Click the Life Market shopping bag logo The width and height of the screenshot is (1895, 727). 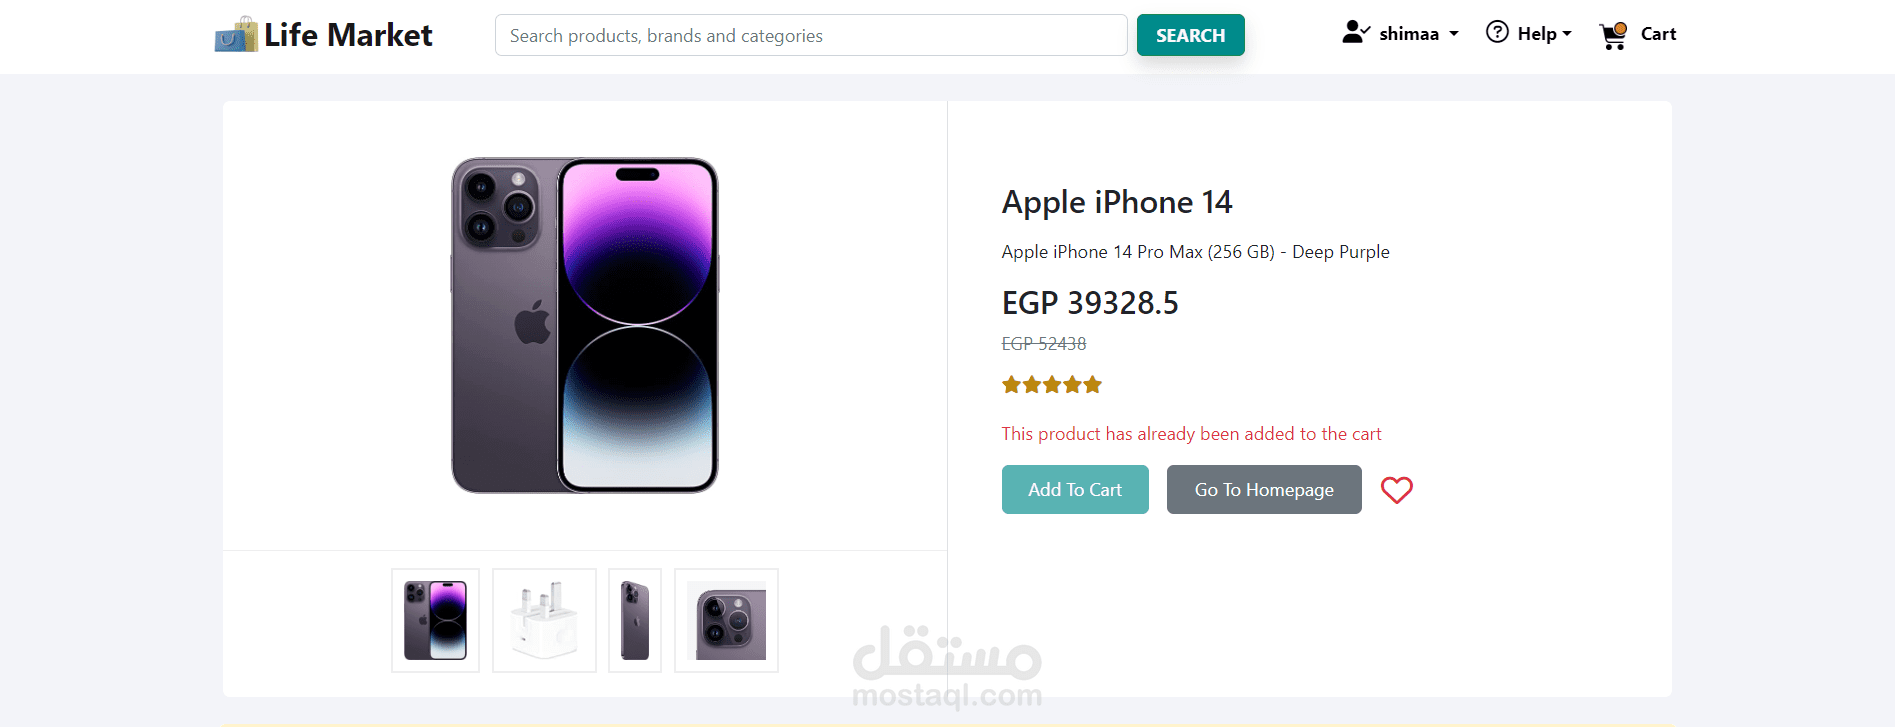(236, 35)
